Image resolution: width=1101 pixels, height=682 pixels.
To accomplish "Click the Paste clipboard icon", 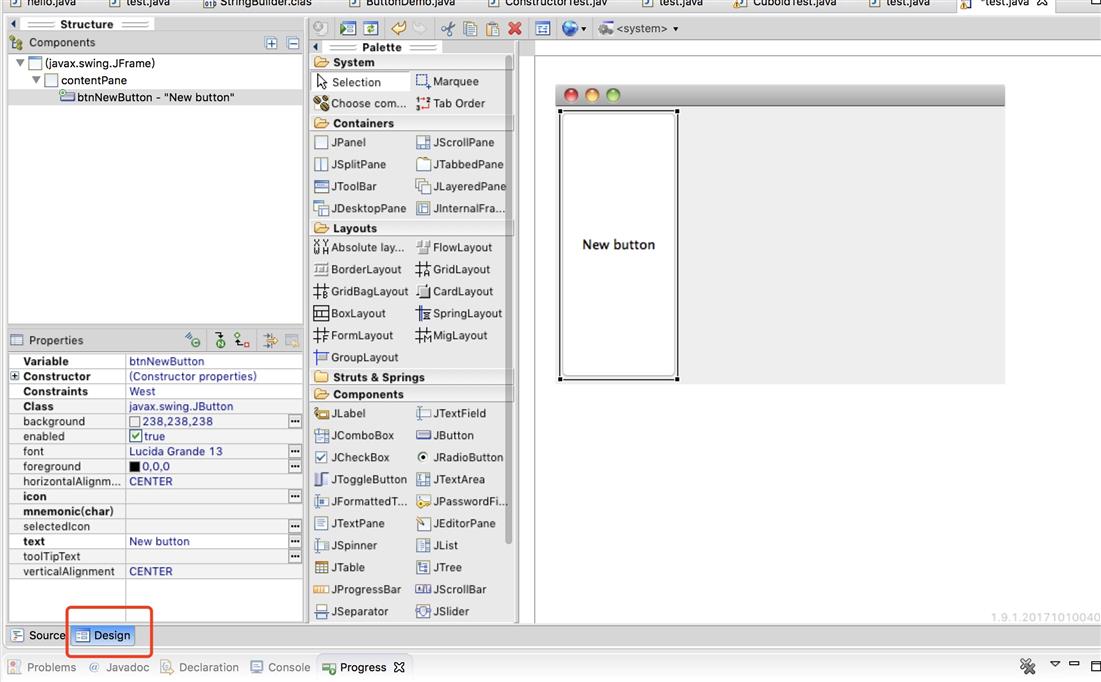I will click(492, 29).
